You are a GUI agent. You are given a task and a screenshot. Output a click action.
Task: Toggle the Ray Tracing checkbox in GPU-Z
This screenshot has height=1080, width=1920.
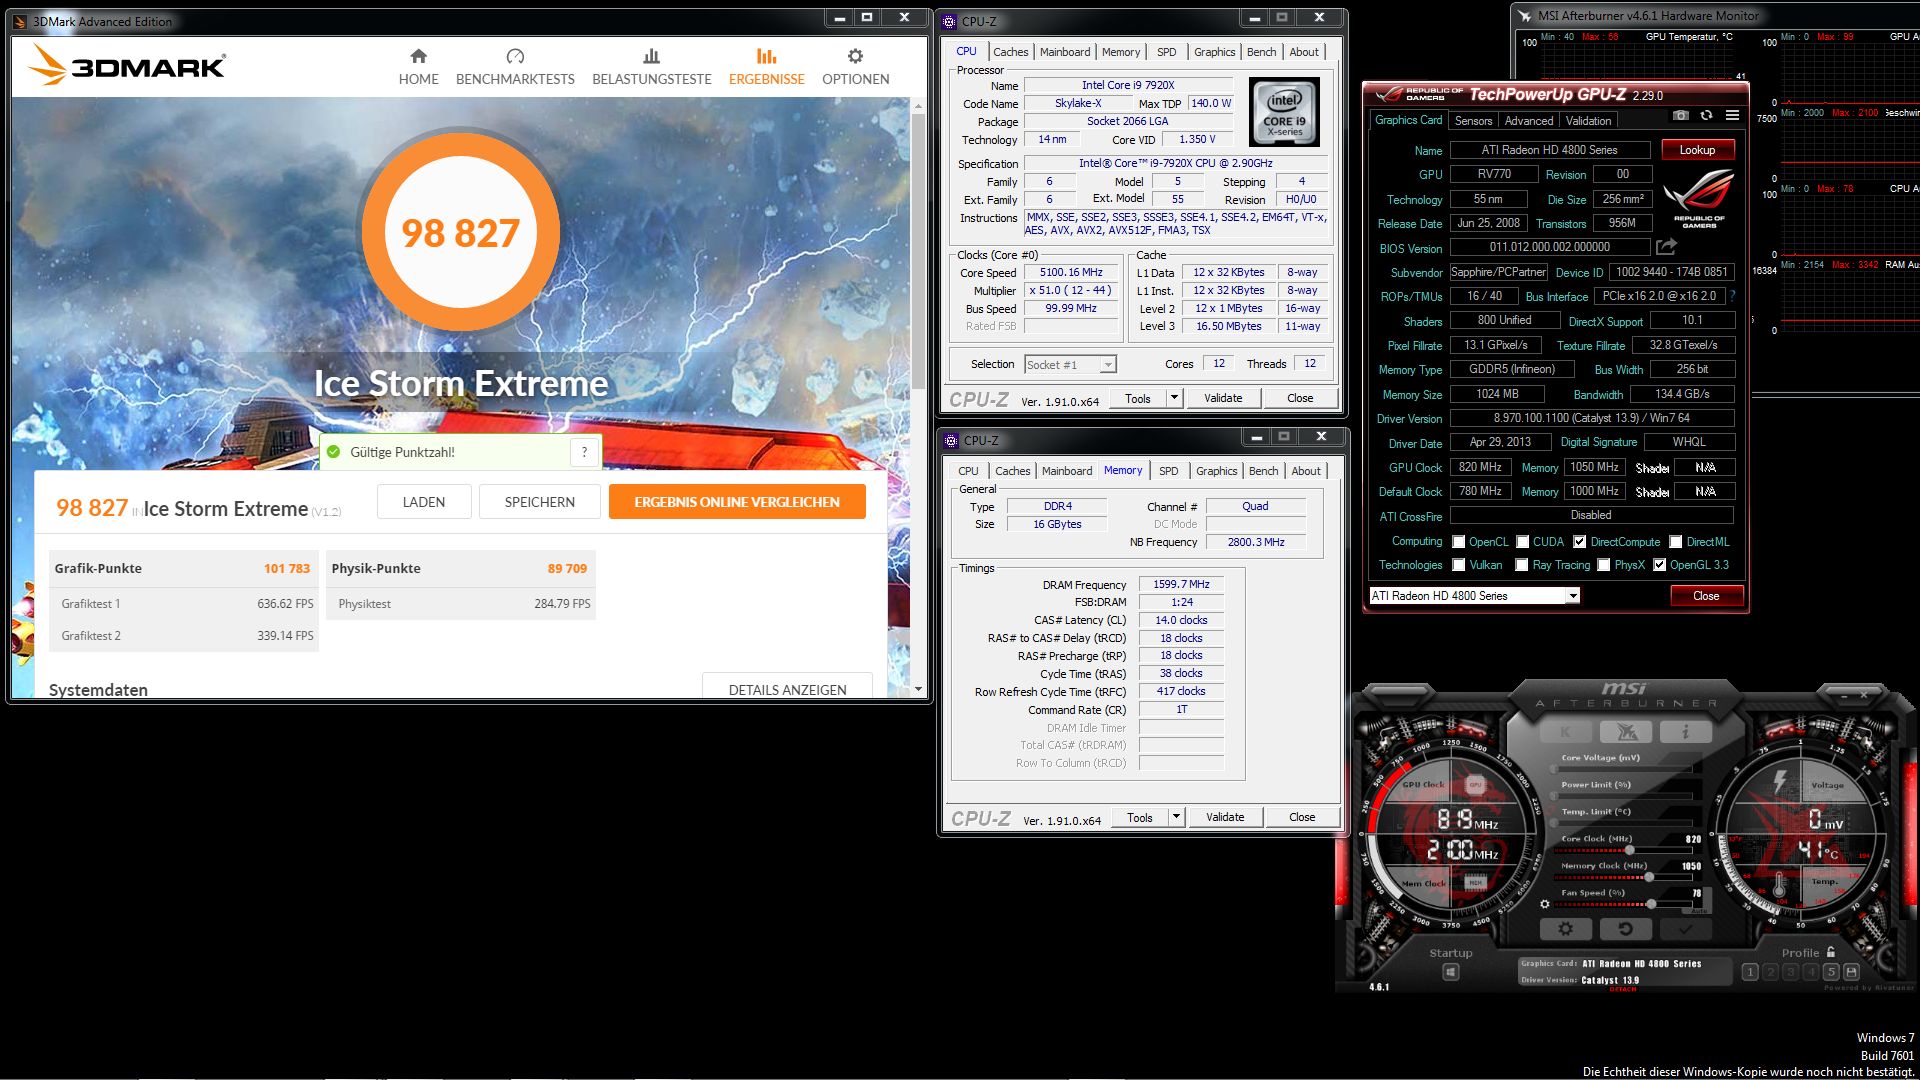coord(1522,565)
